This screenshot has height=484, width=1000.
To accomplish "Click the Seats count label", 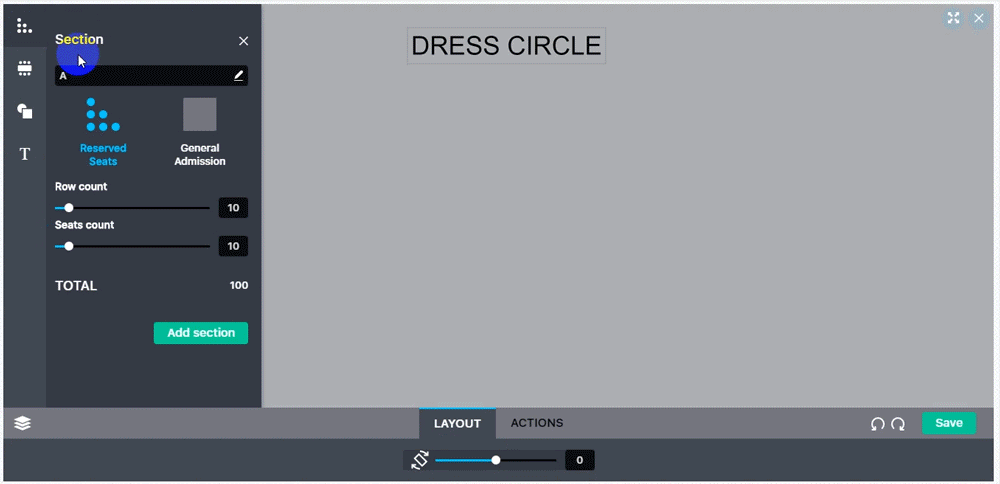I will (84, 225).
